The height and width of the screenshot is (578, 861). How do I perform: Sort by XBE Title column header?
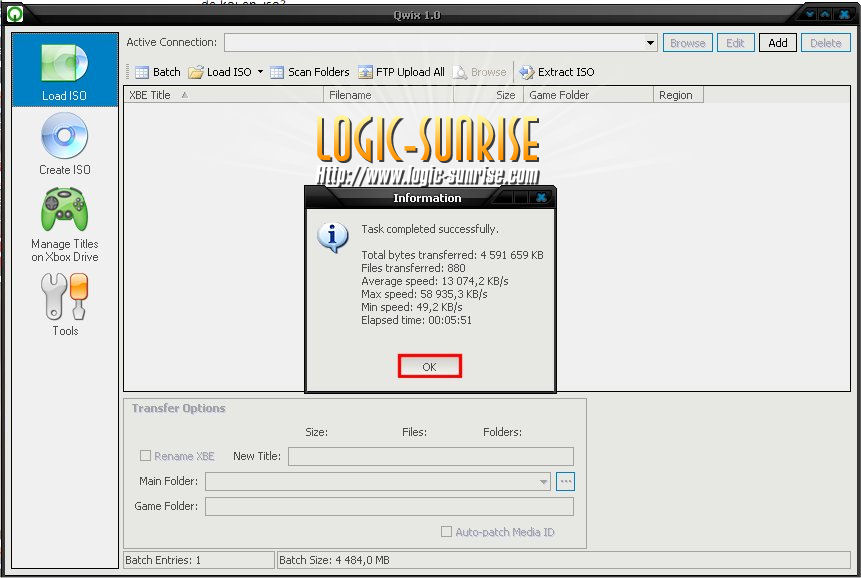(223, 95)
